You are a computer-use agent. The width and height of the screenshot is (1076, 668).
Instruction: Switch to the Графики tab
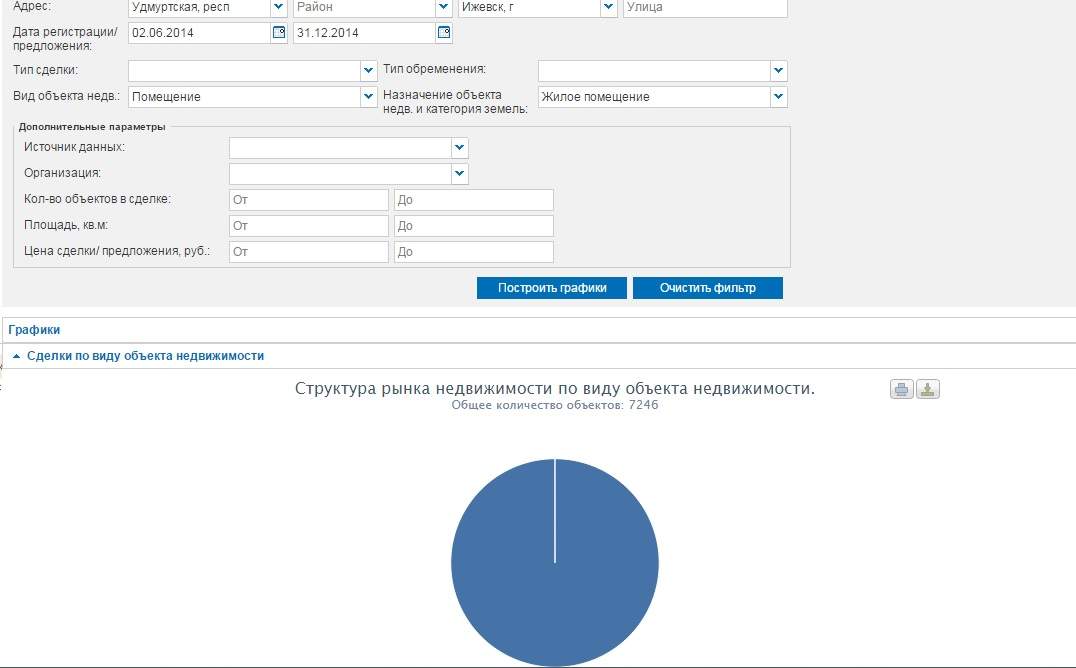pyautogui.click(x=34, y=330)
